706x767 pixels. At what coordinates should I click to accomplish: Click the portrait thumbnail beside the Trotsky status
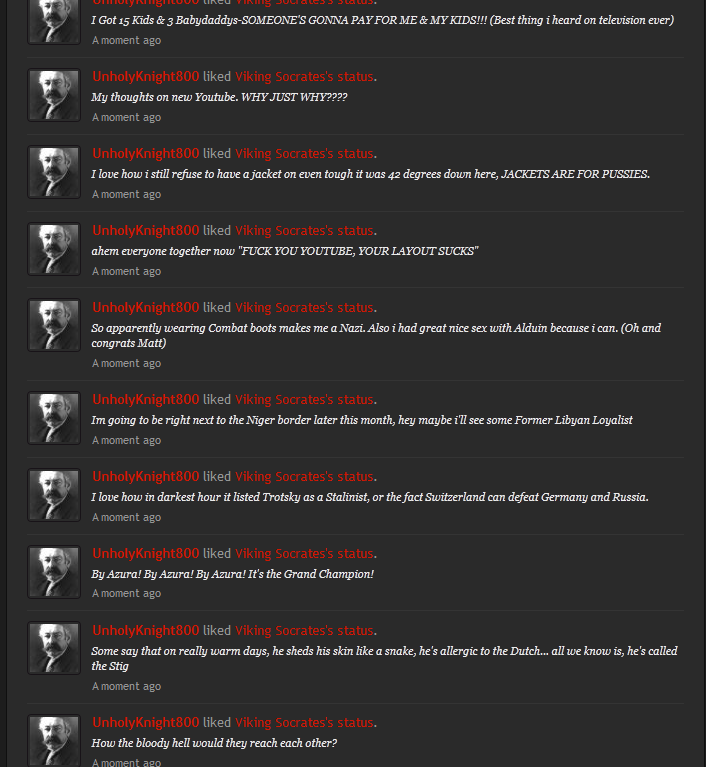tap(54, 495)
